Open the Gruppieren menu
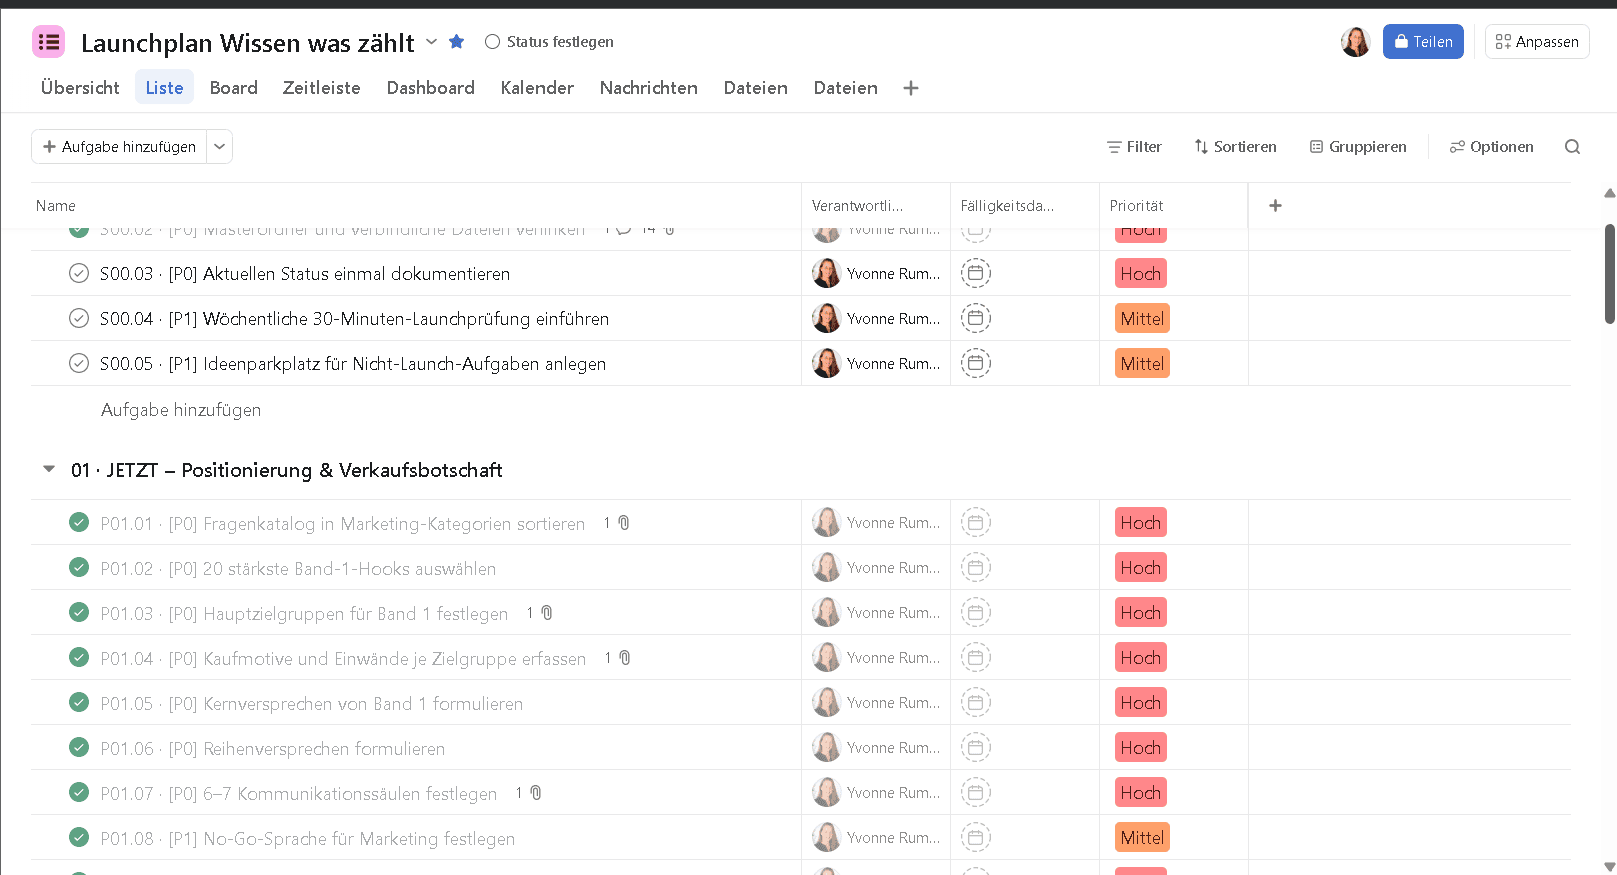 [1358, 147]
